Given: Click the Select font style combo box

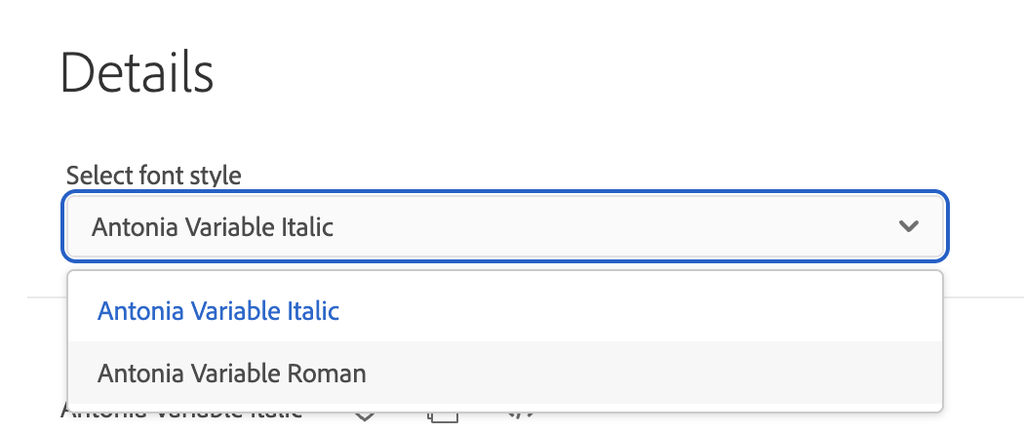Looking at the screenshot, I should [x=505, y=227].
